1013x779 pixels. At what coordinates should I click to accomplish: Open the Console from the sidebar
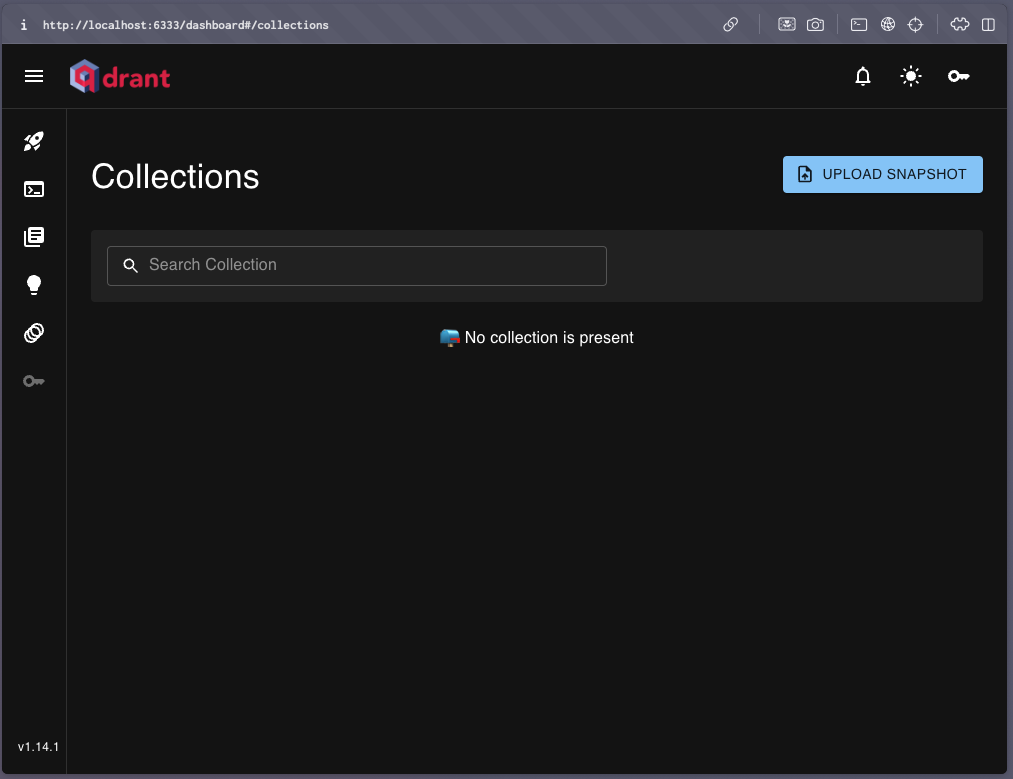pos(34,189)
